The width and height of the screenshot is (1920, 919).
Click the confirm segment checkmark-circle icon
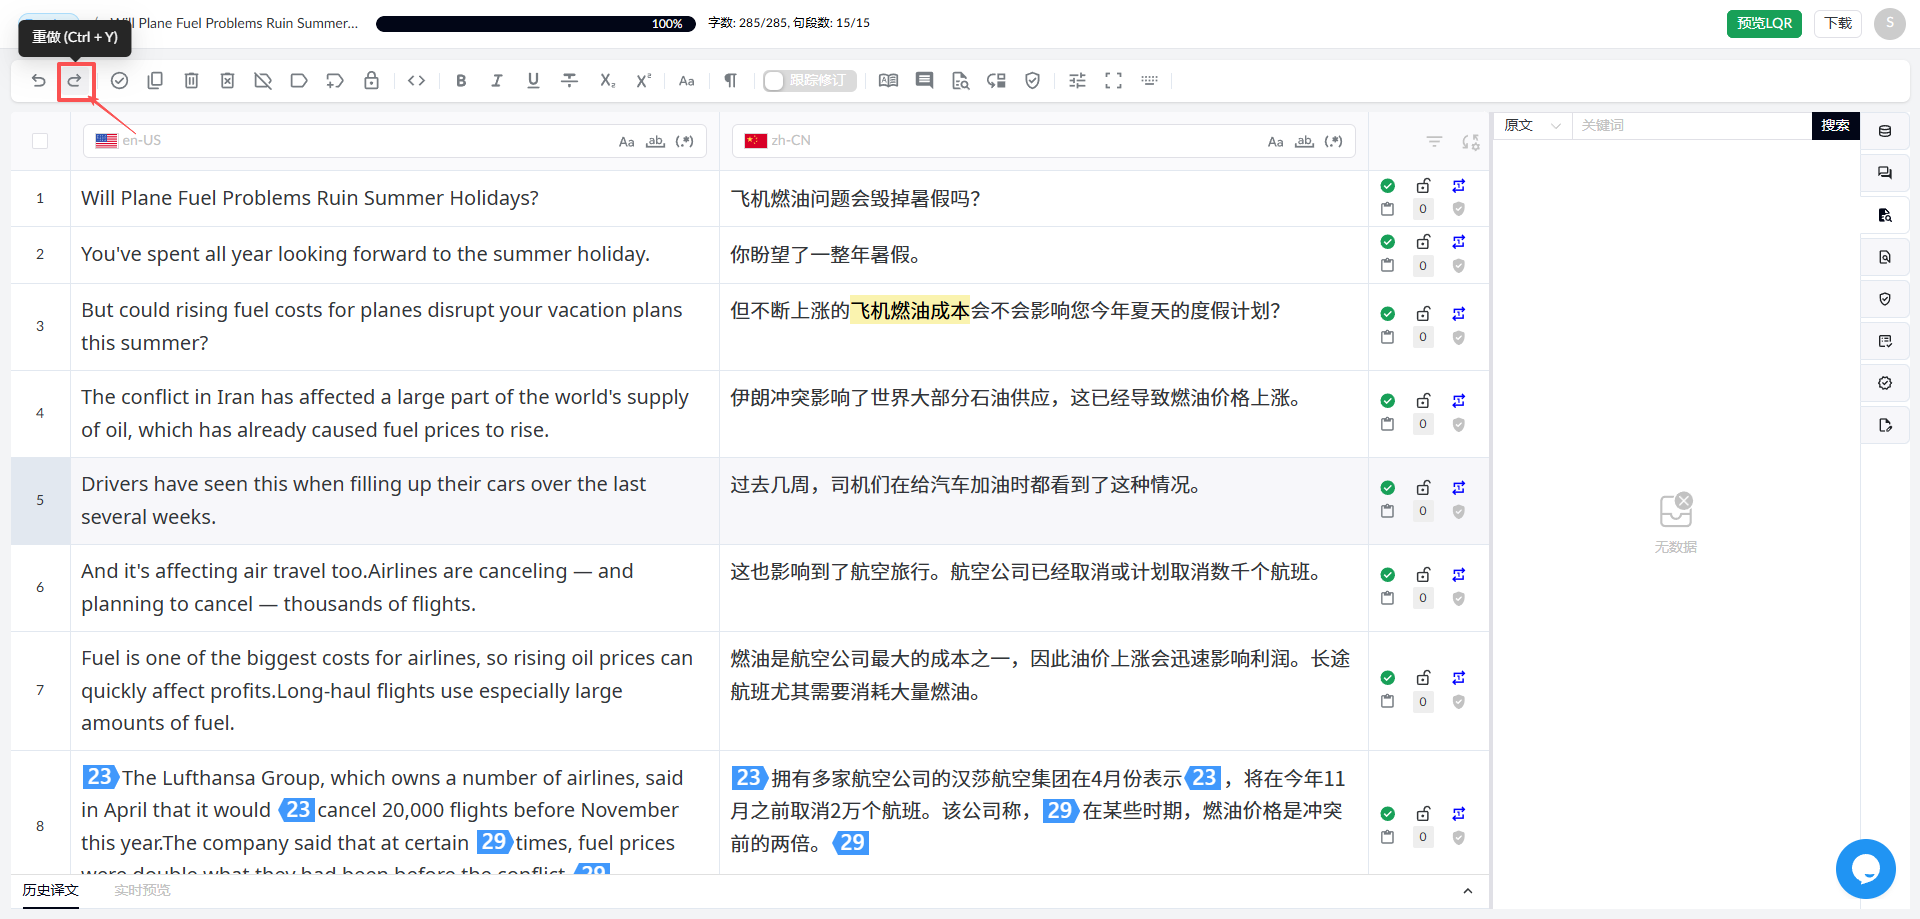tap(119, 81)
